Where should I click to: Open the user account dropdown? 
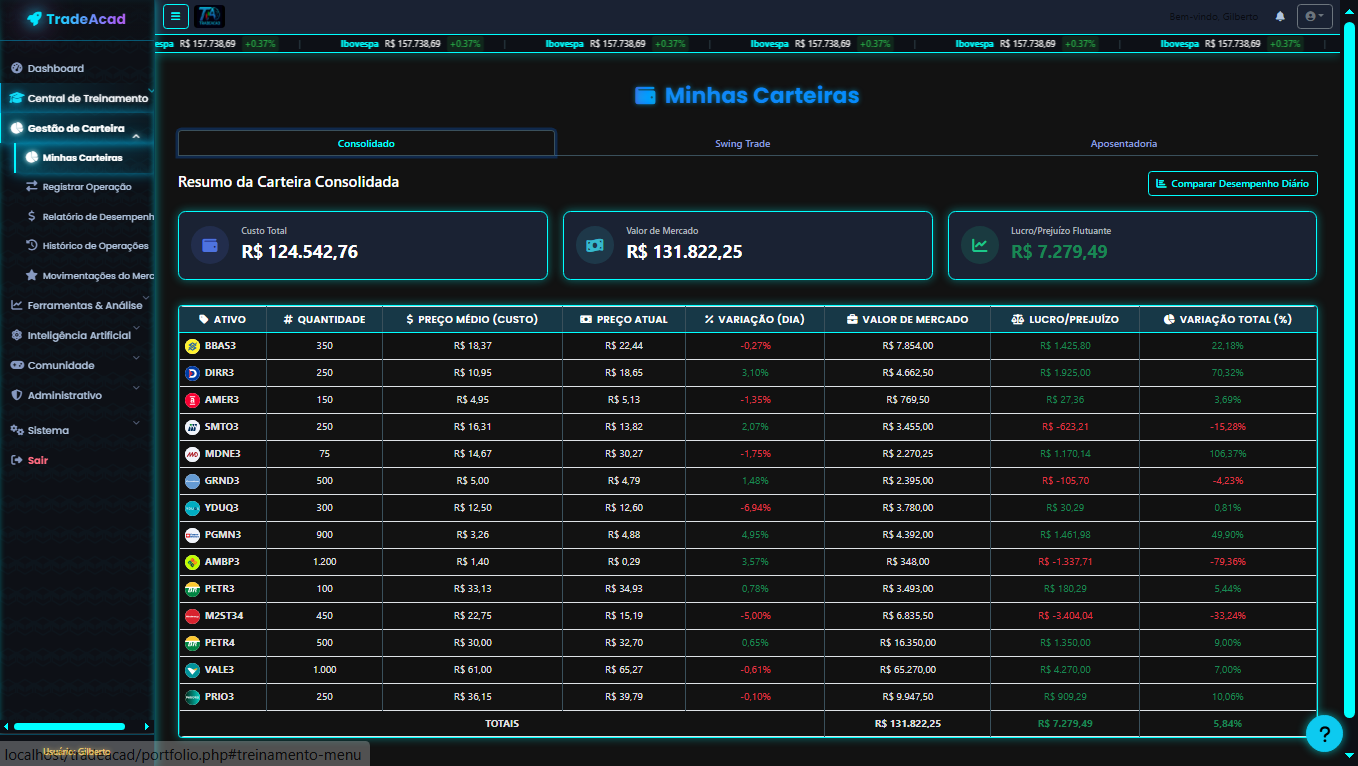tap(1314, 16)
